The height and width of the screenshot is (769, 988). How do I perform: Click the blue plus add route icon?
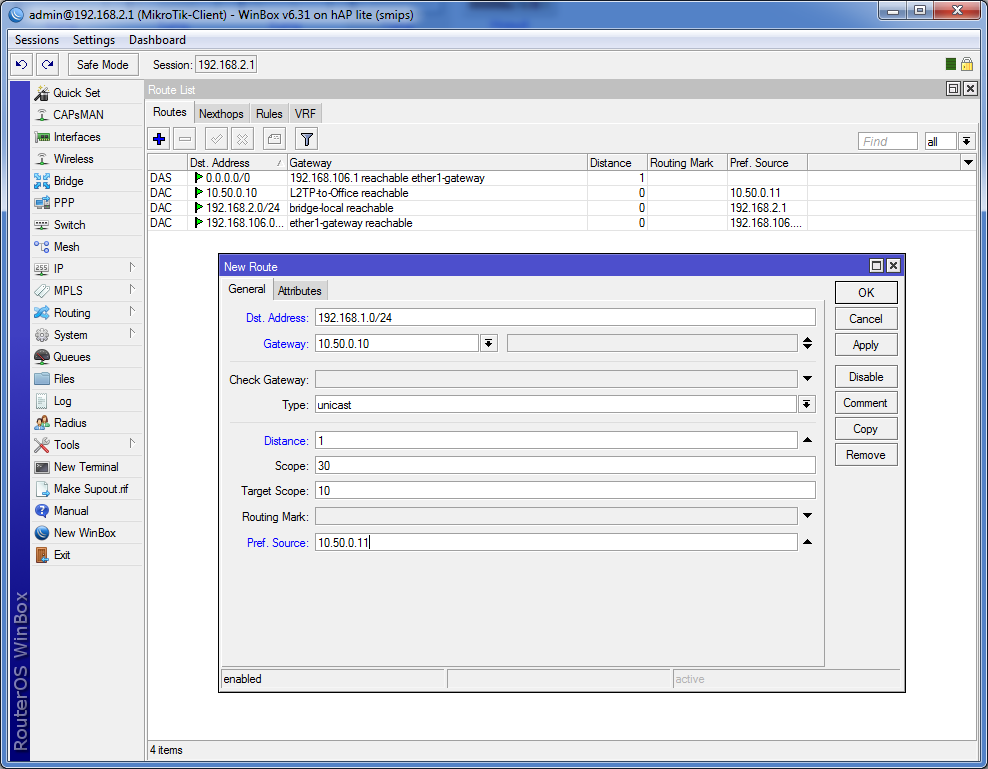pos(159,140)
